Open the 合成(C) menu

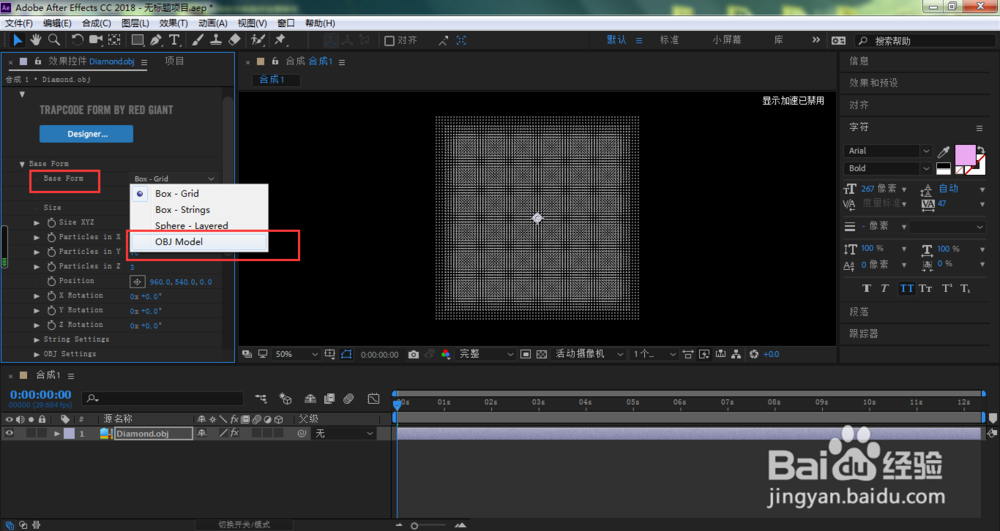(96, 23)
